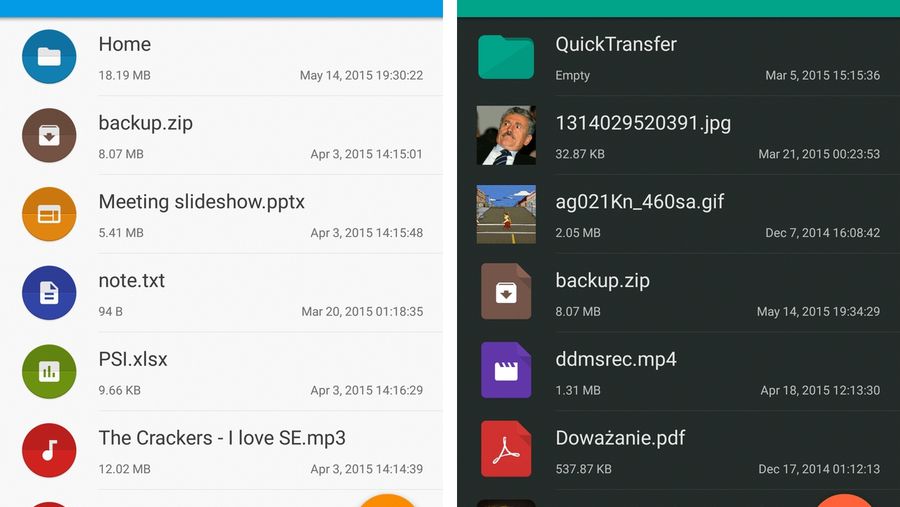Tap the blue document icon for note.txt
This screenshot has height=507, width=900.
click(49, 293)
